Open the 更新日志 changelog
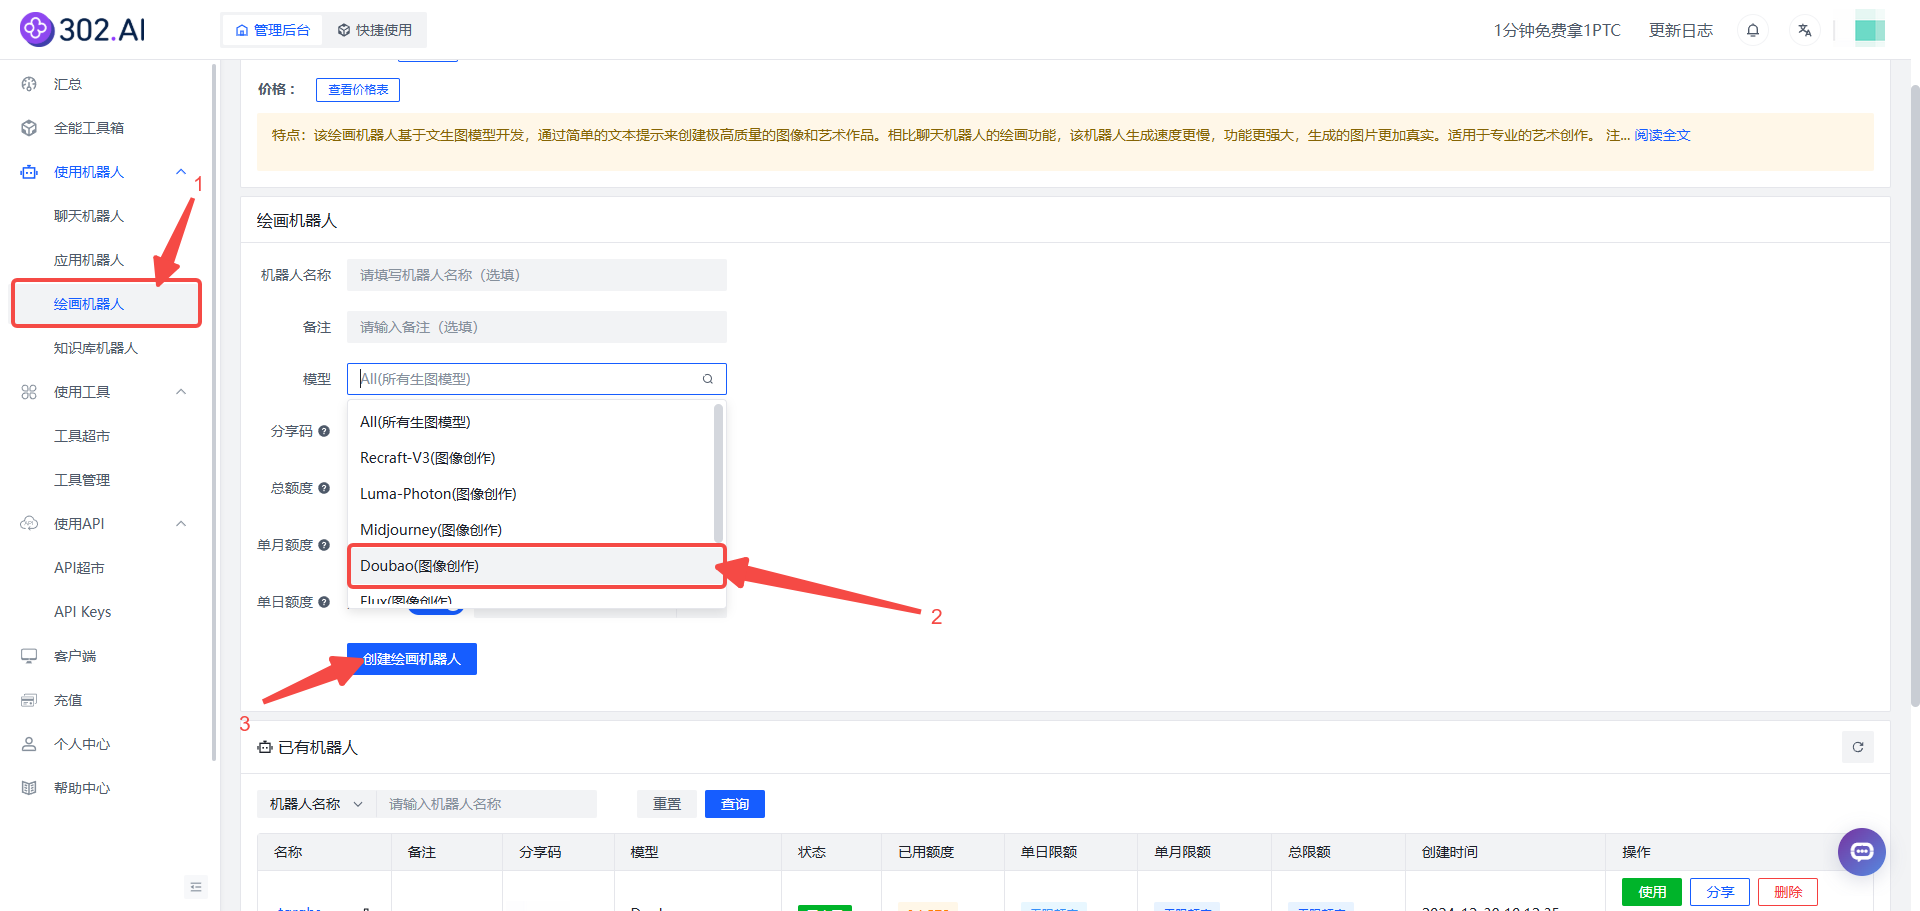This screenshot has width=1920, height=911. click(x=1681, y=30)
